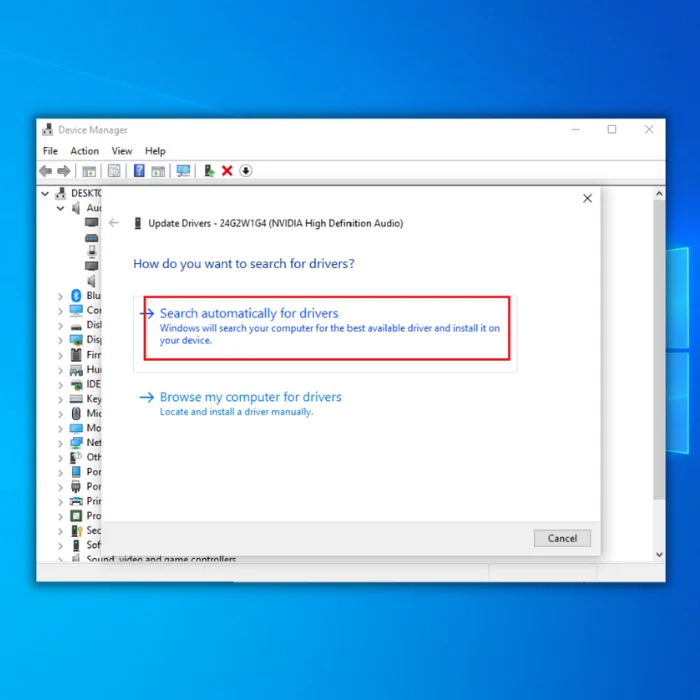
Task: Click the scan for hardware changes icon
Action: pos(183,171)
